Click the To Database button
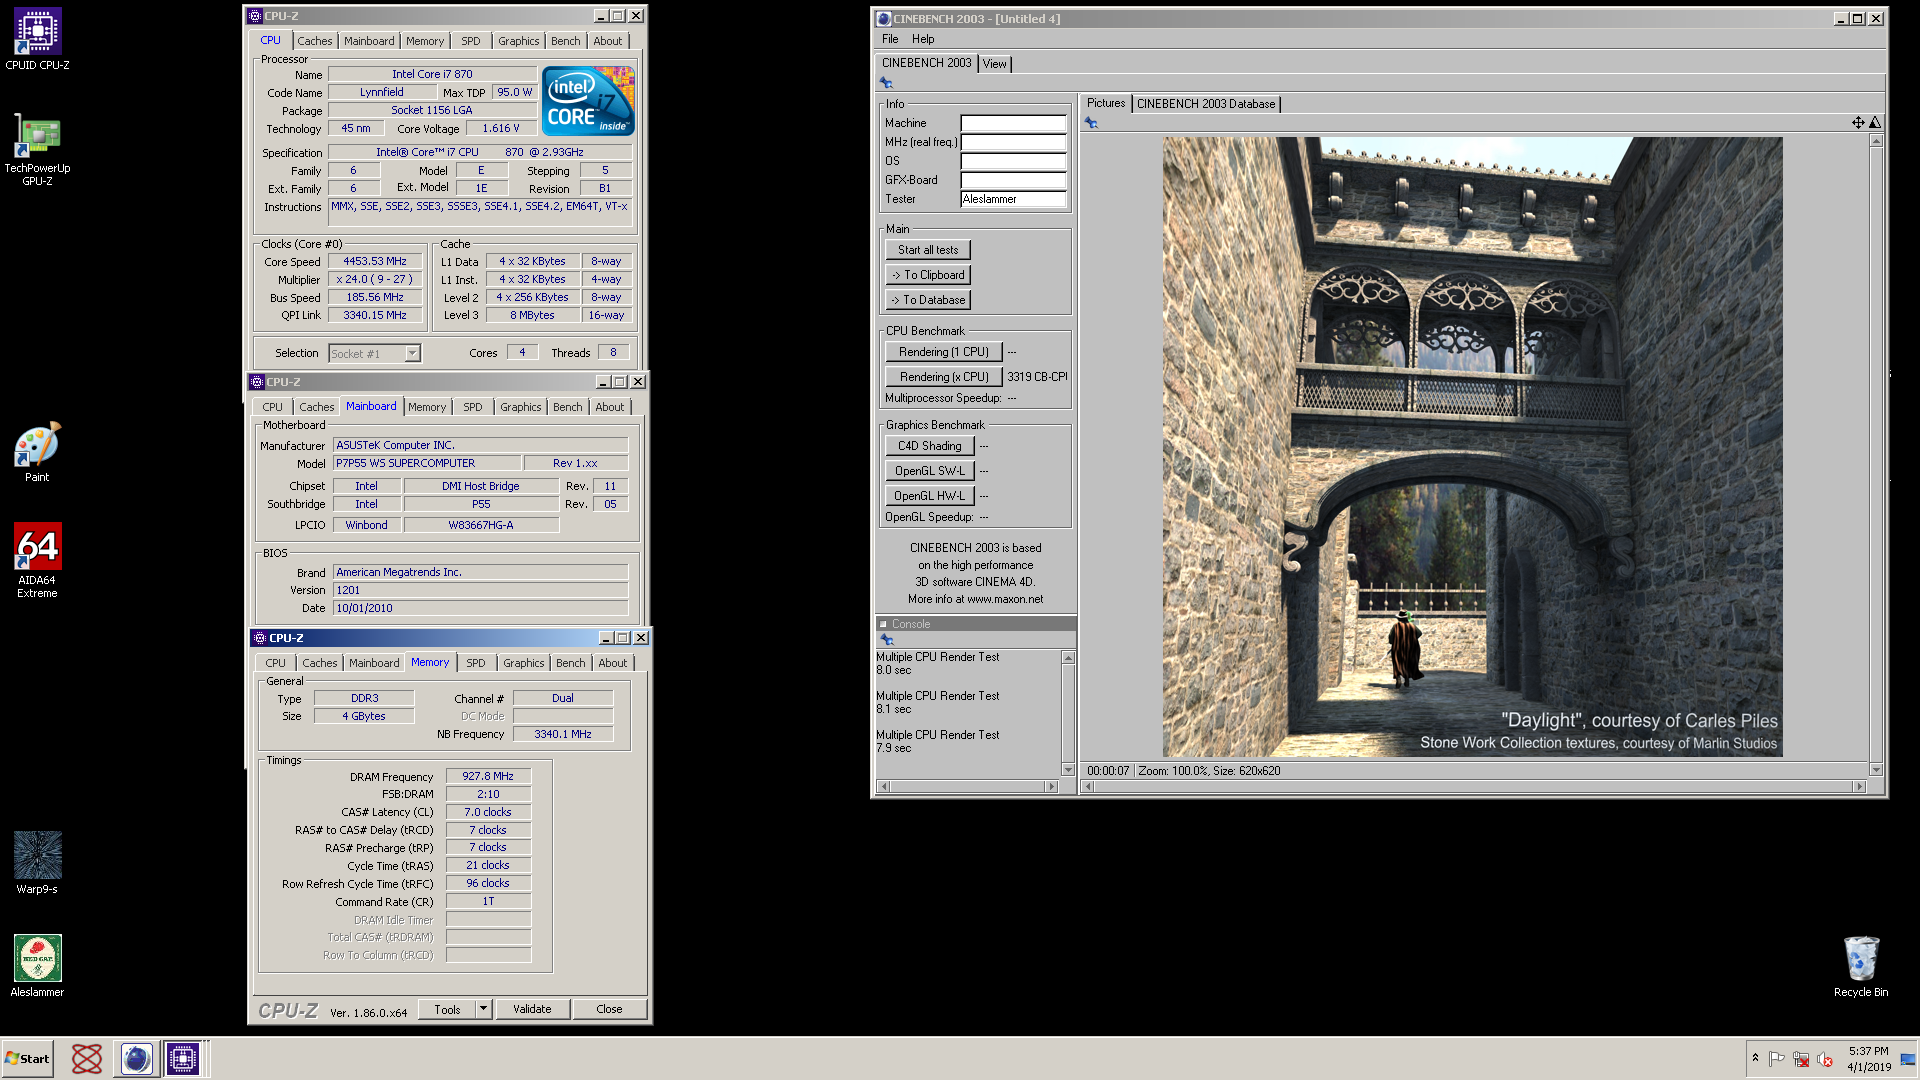Screen dimensions: 1920x1080 [x=928, y=300]
